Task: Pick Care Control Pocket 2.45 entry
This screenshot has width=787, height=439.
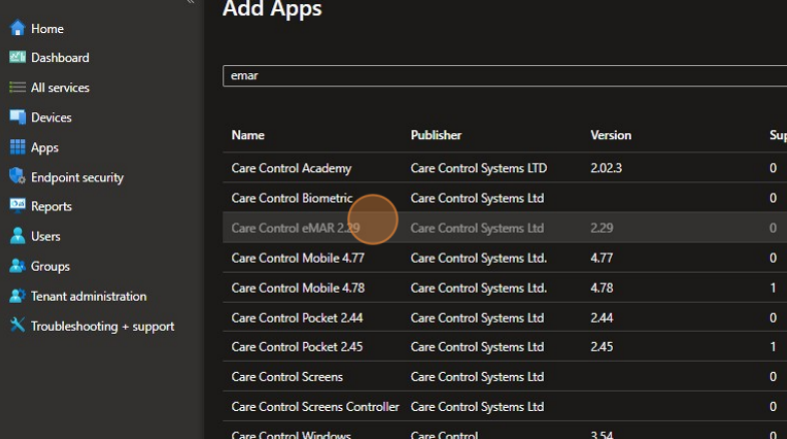Action: (296, 347)
